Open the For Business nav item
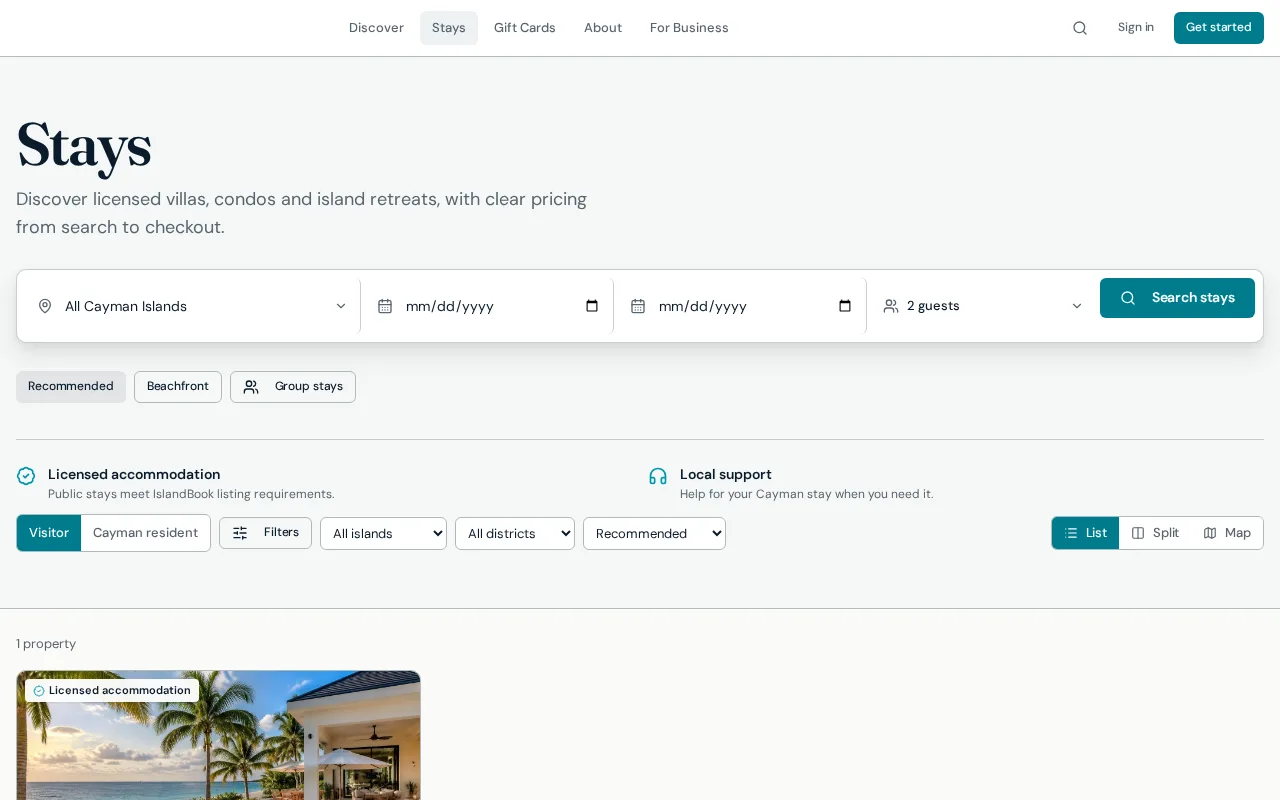 689,28
